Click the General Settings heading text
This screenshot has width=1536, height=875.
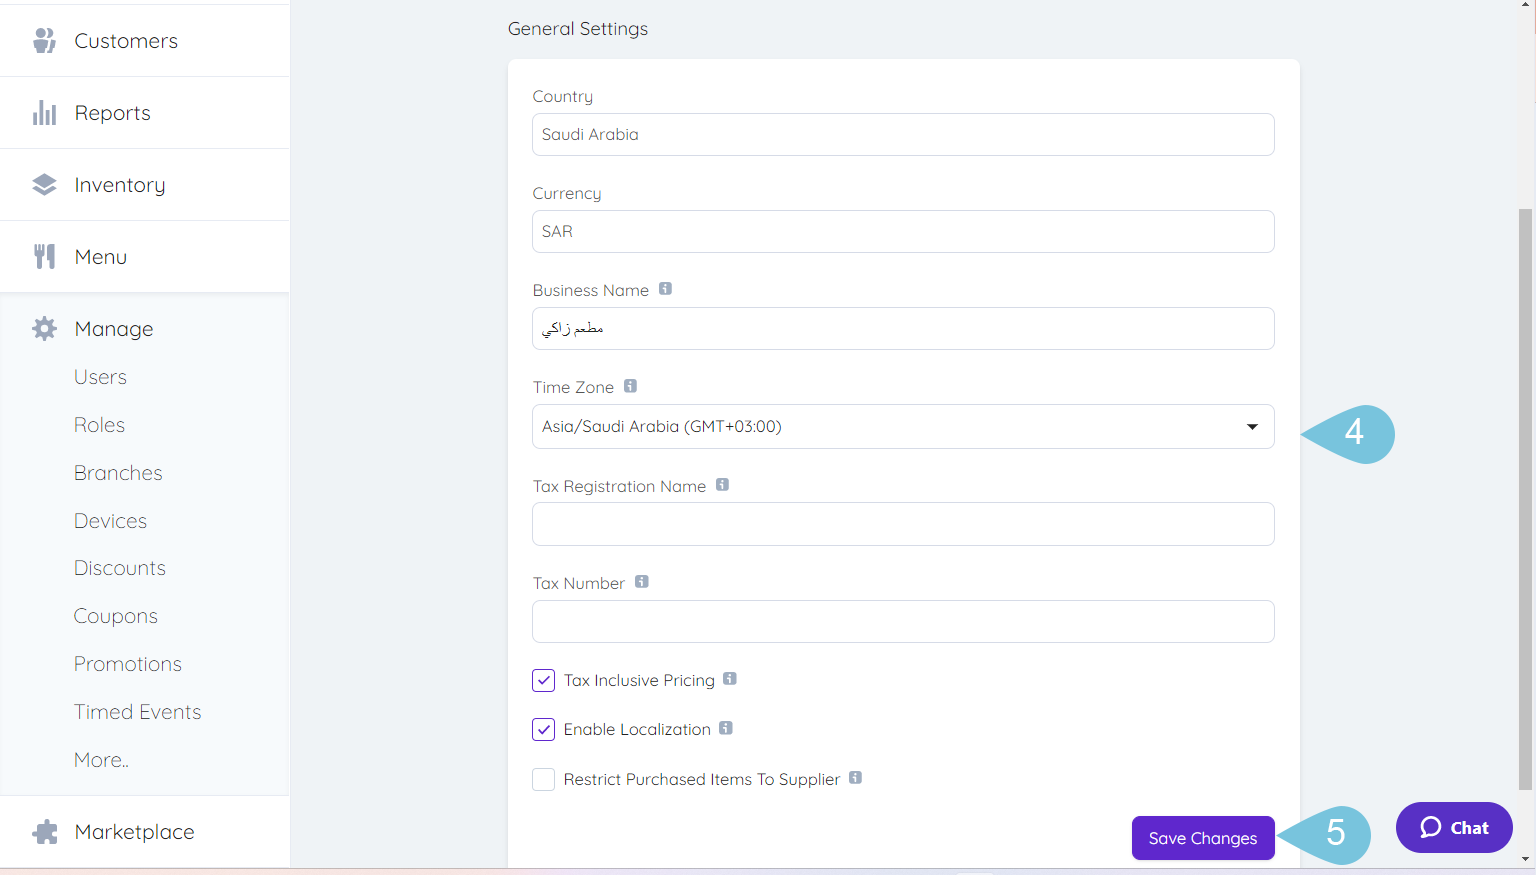point(578,29)
